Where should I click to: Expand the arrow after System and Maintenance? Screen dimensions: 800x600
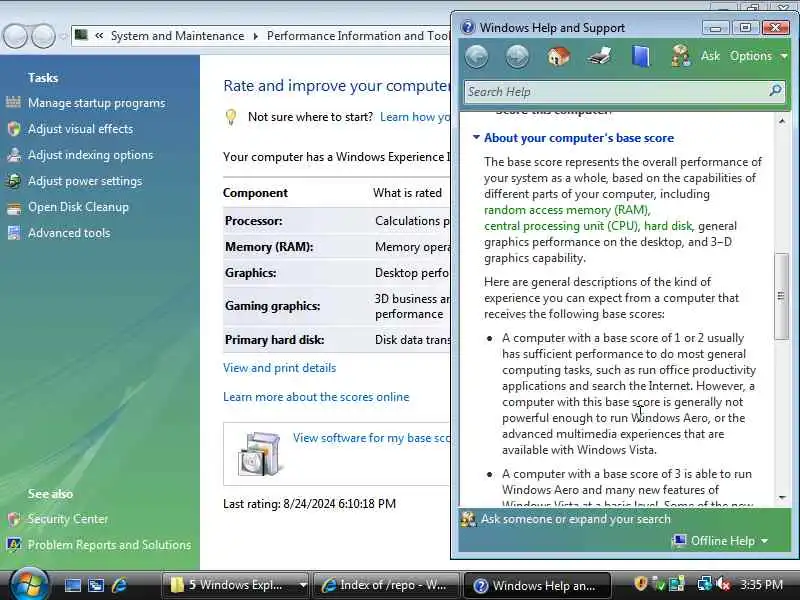(x=256, y=36)
